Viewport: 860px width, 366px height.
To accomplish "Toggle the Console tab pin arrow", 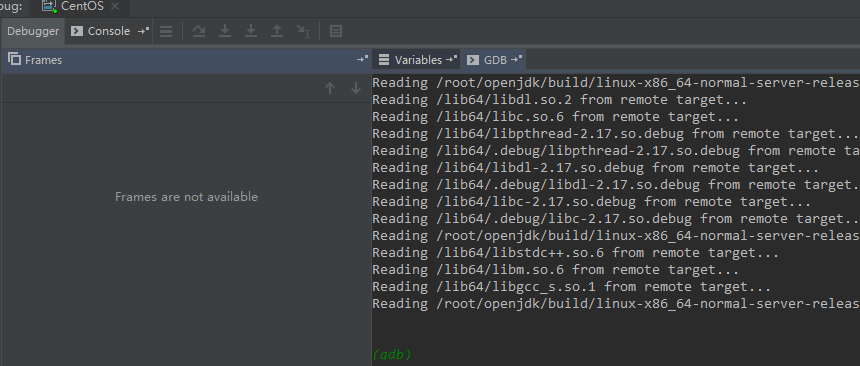I will [x=144, y=31].
